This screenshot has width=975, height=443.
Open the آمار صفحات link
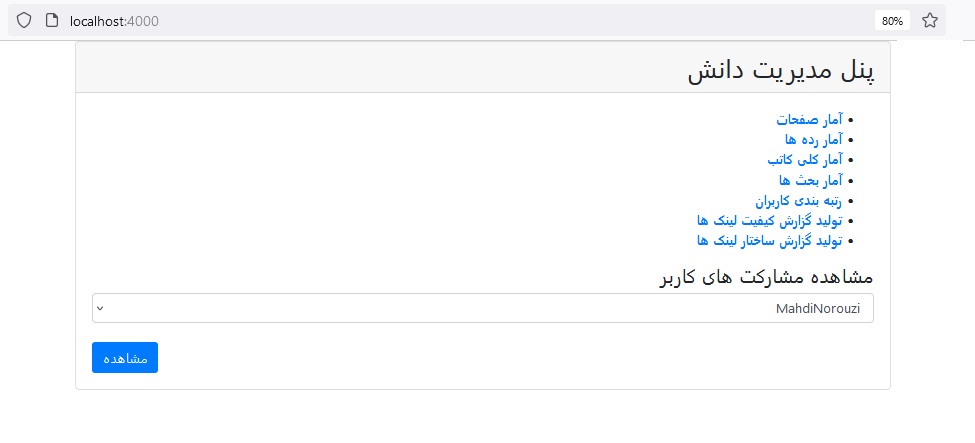coord(809,119)
